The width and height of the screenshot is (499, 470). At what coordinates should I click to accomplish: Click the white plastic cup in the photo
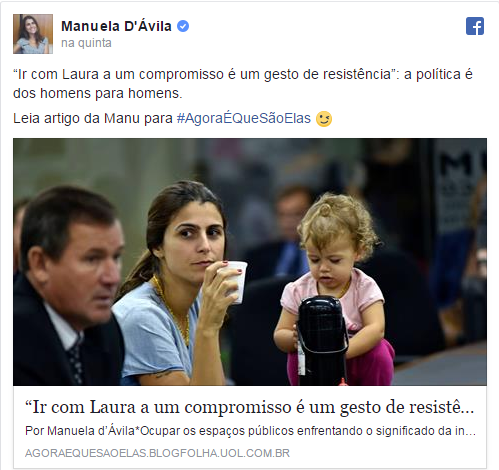coord(235,282)
